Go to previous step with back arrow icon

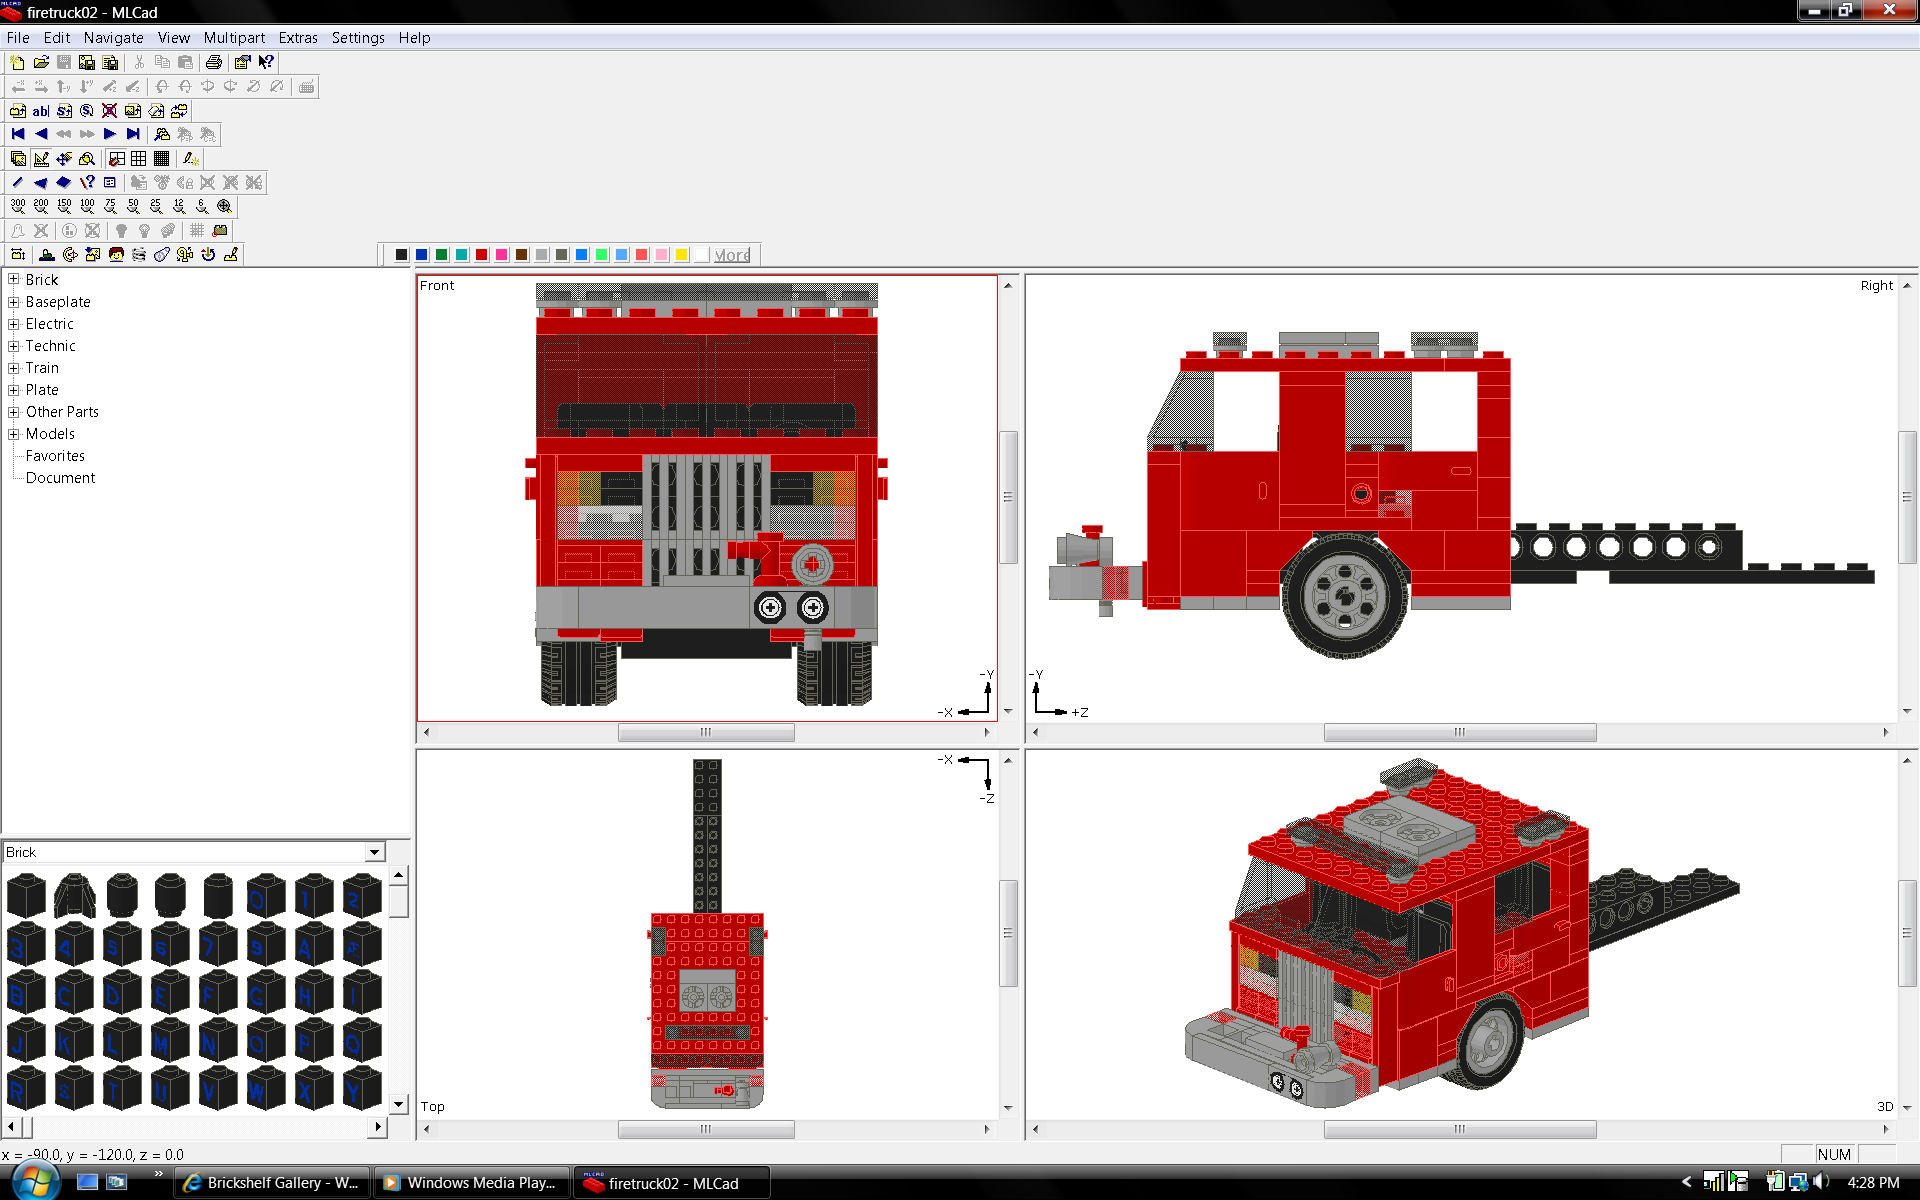[41, 134]
